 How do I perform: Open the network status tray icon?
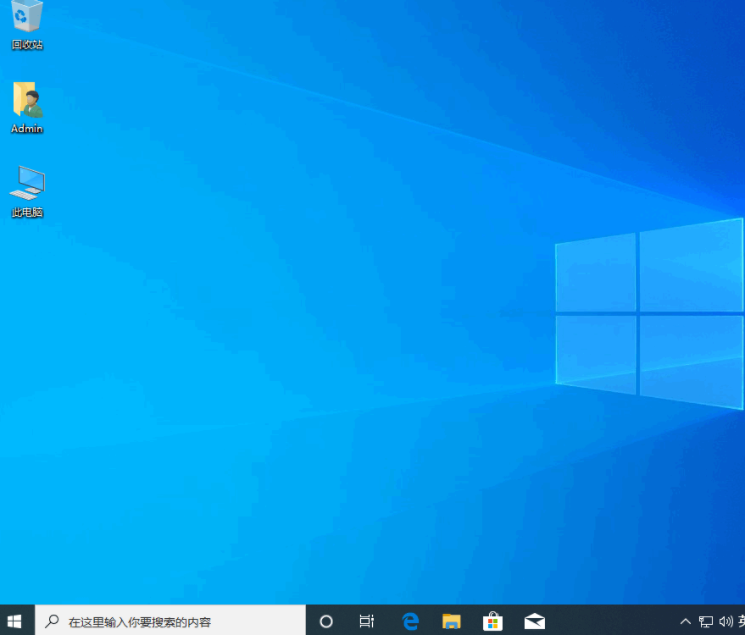point(706,621)
